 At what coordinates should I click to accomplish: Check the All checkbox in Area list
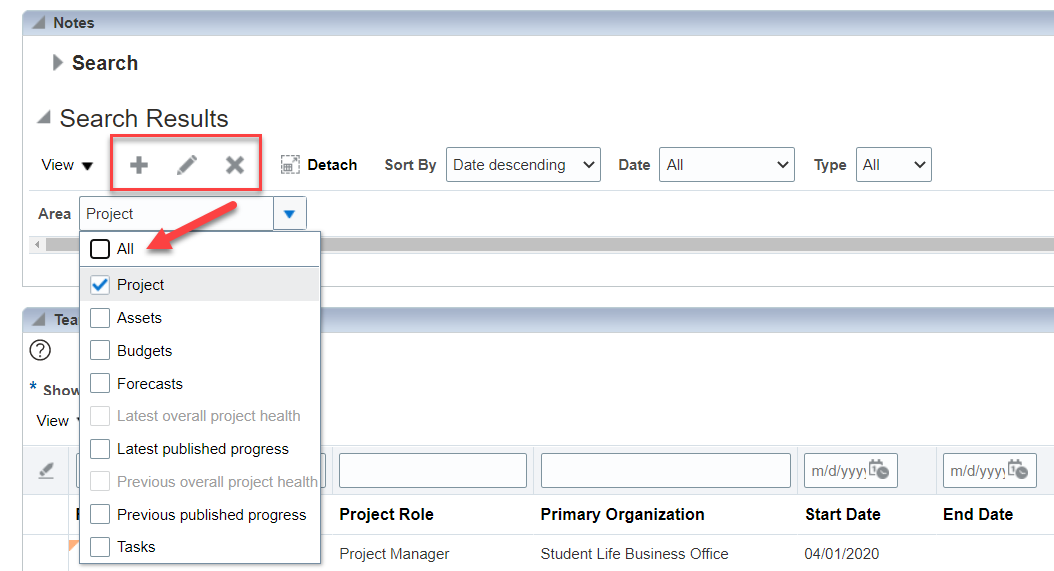[100, 249]
